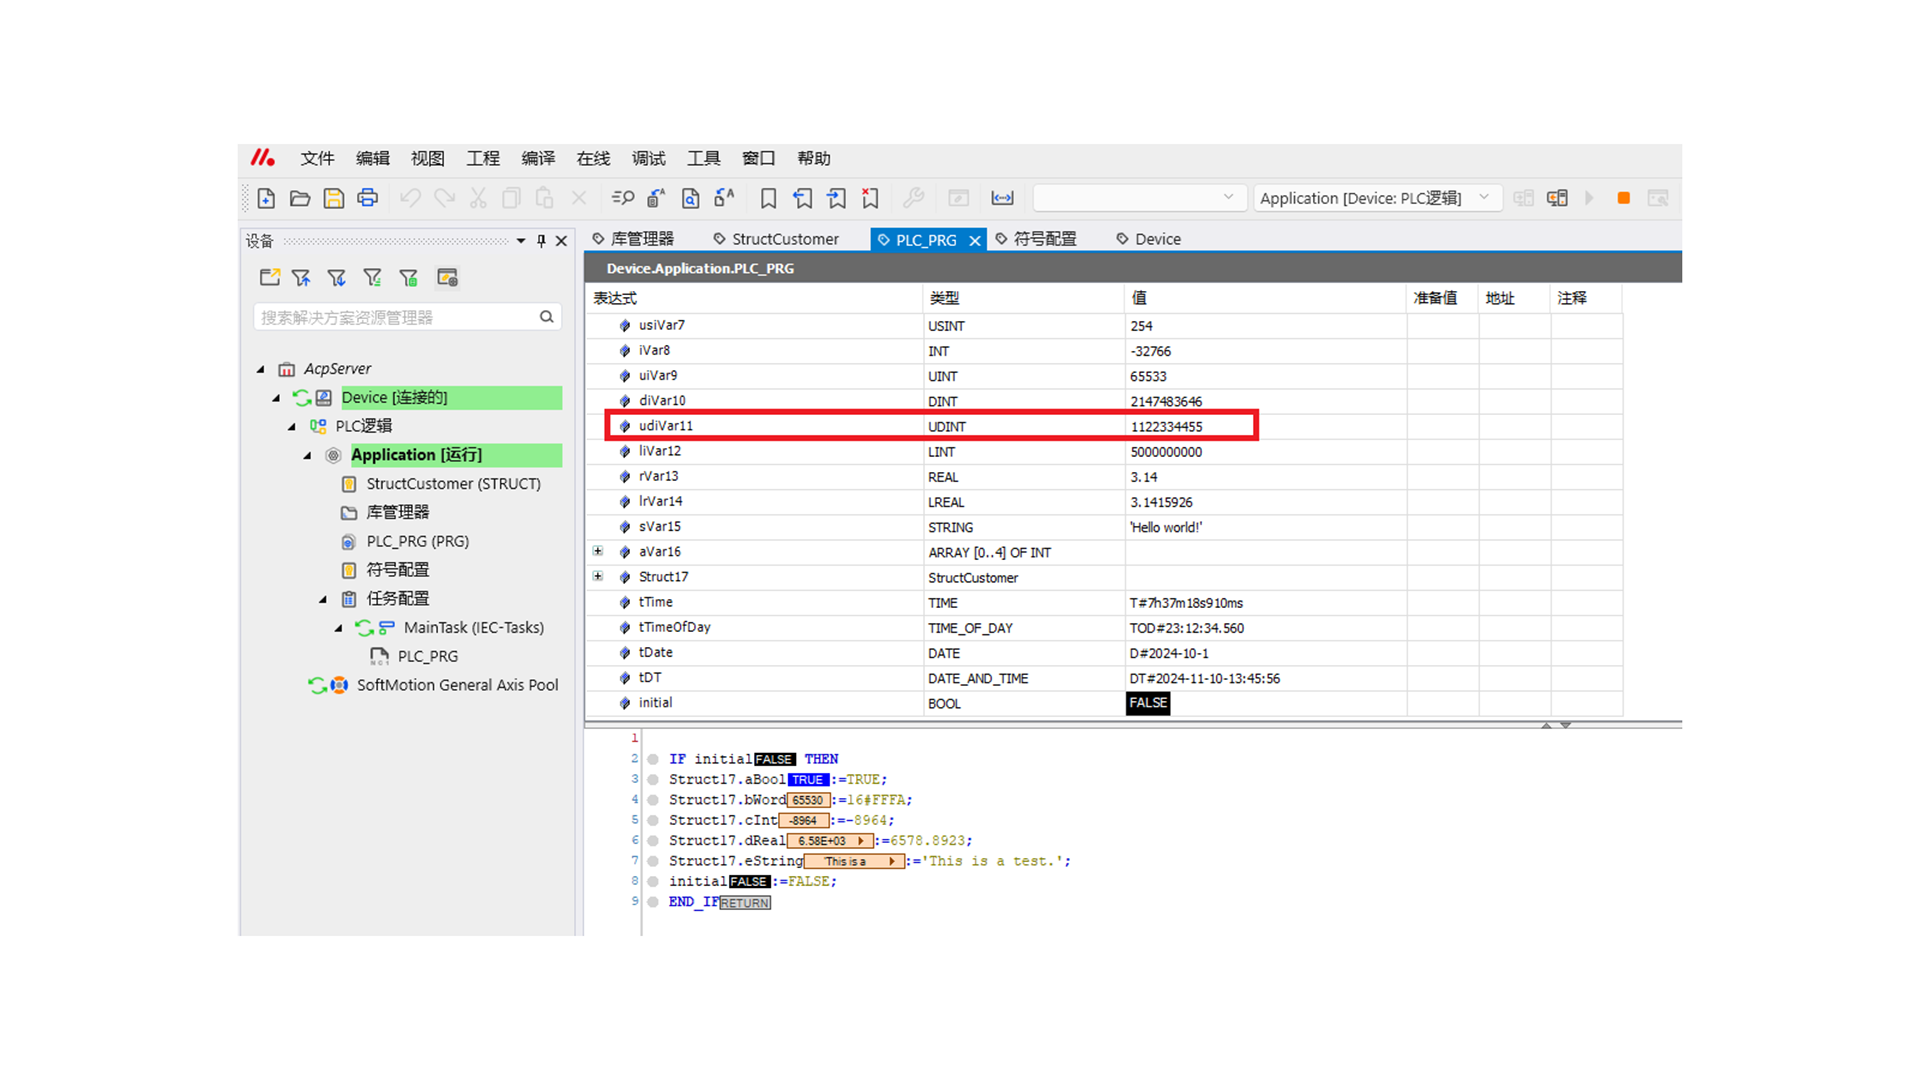Viewport: 1920px width, 1080px height.
Task: Click the first device panel toolbar icon
Action: (269, 277)
